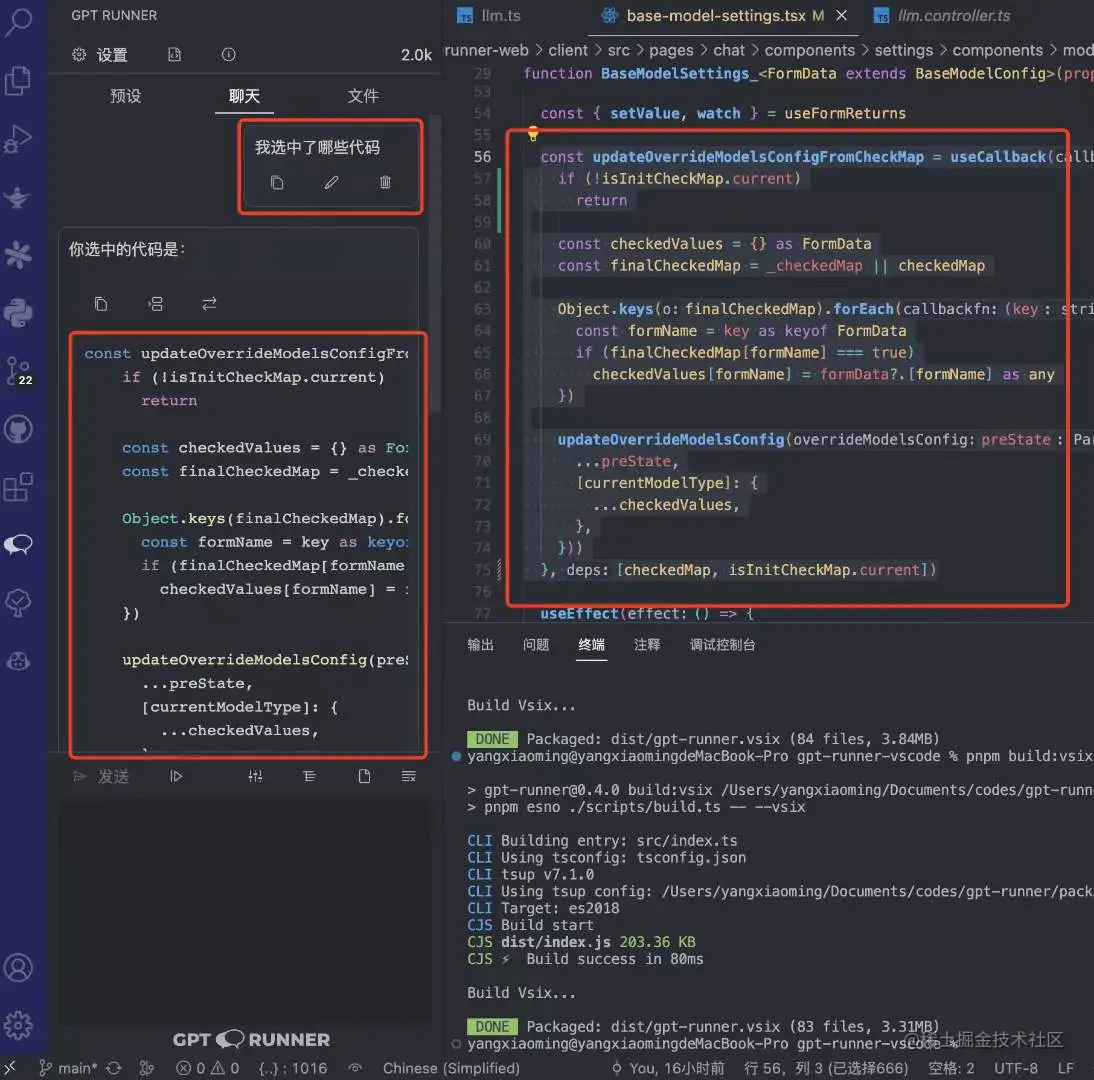The width and height of the screenshot is (1094, 1080).
Task: Delete the message 我选中了哪些代码
Action: pos(385,182)
